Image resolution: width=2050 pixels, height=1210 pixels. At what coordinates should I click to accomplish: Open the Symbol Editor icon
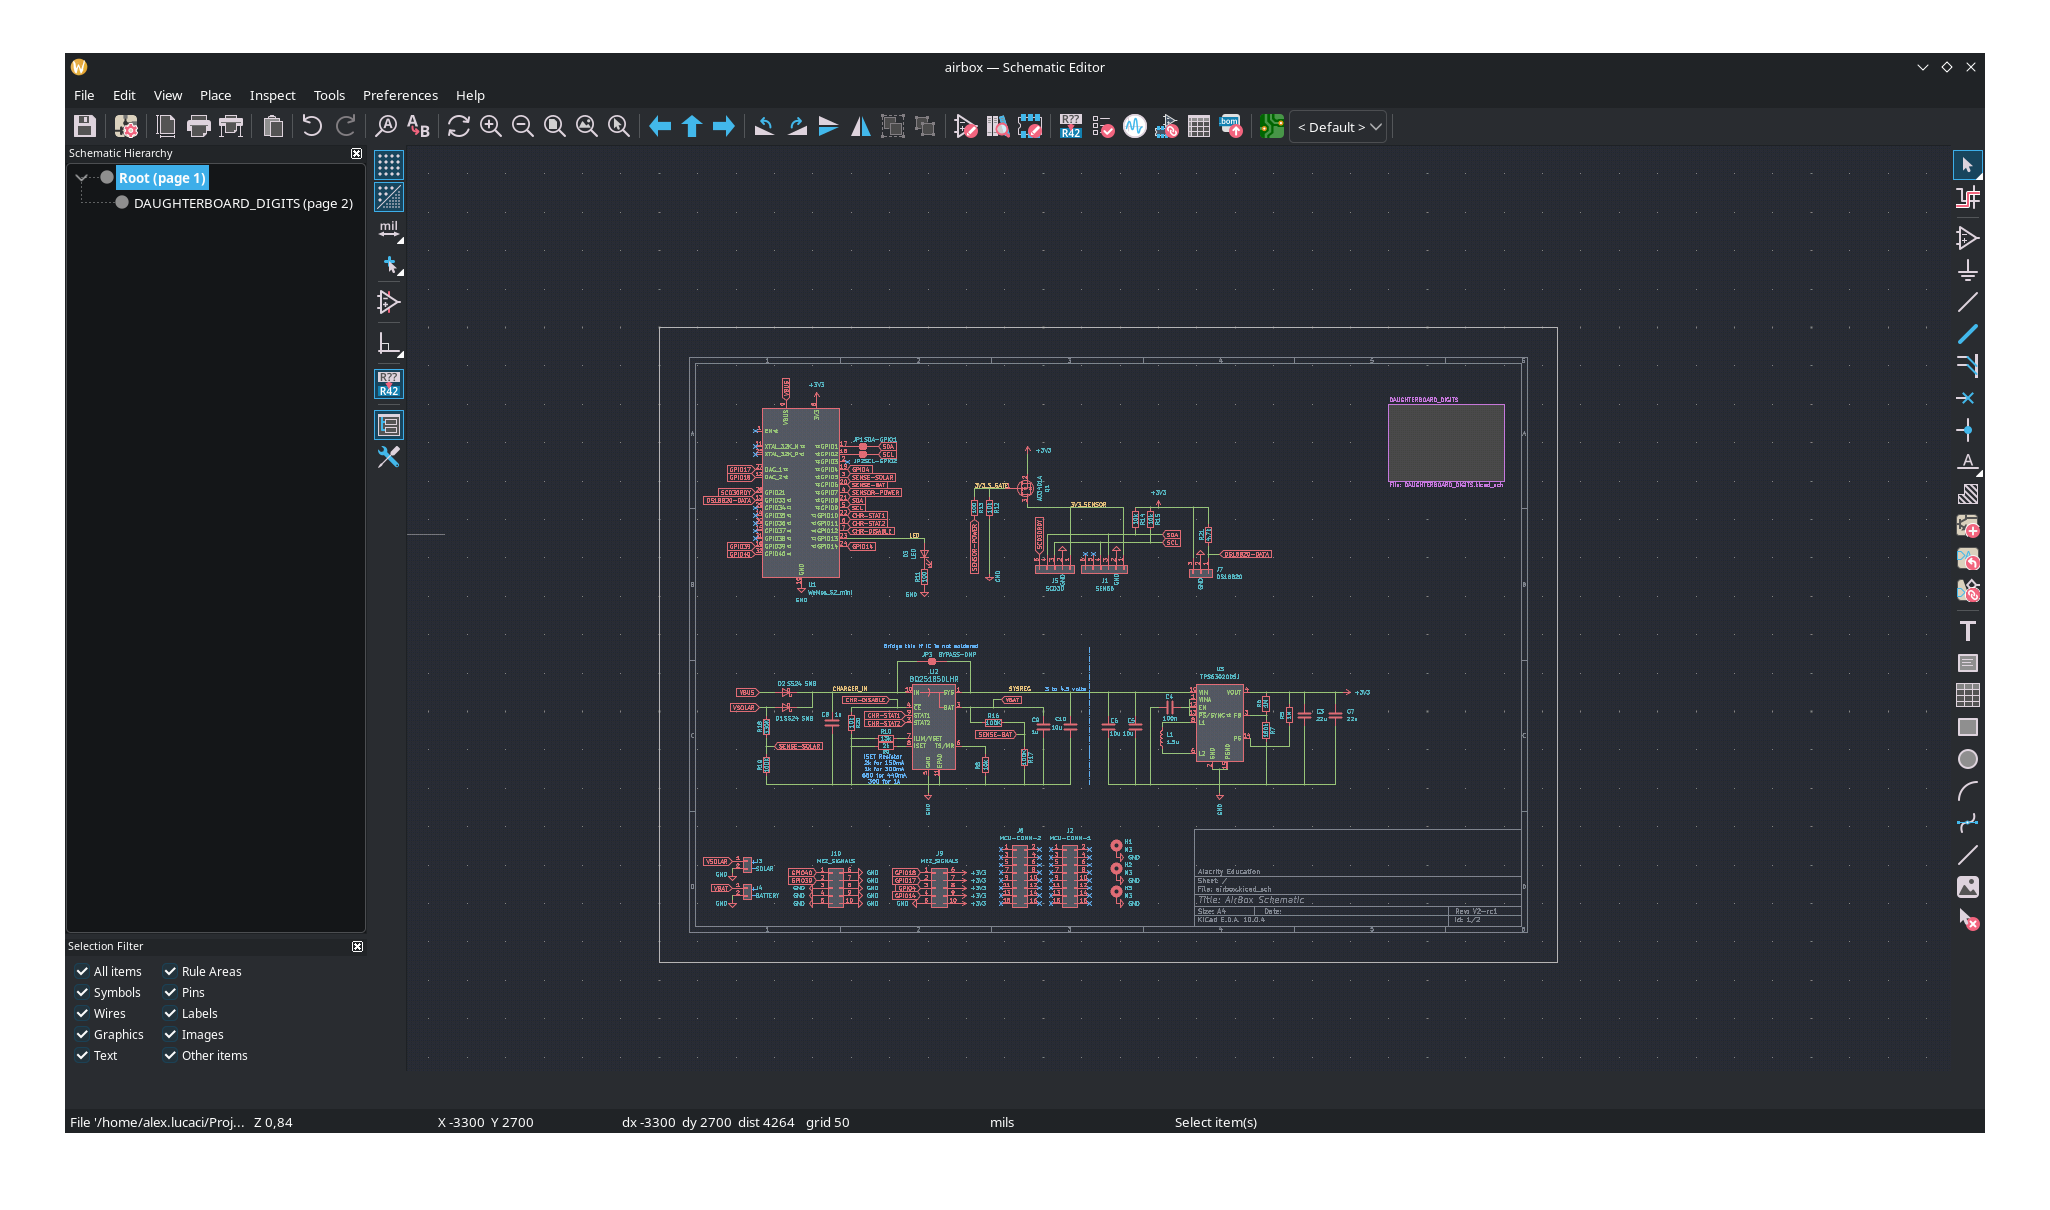965,126
